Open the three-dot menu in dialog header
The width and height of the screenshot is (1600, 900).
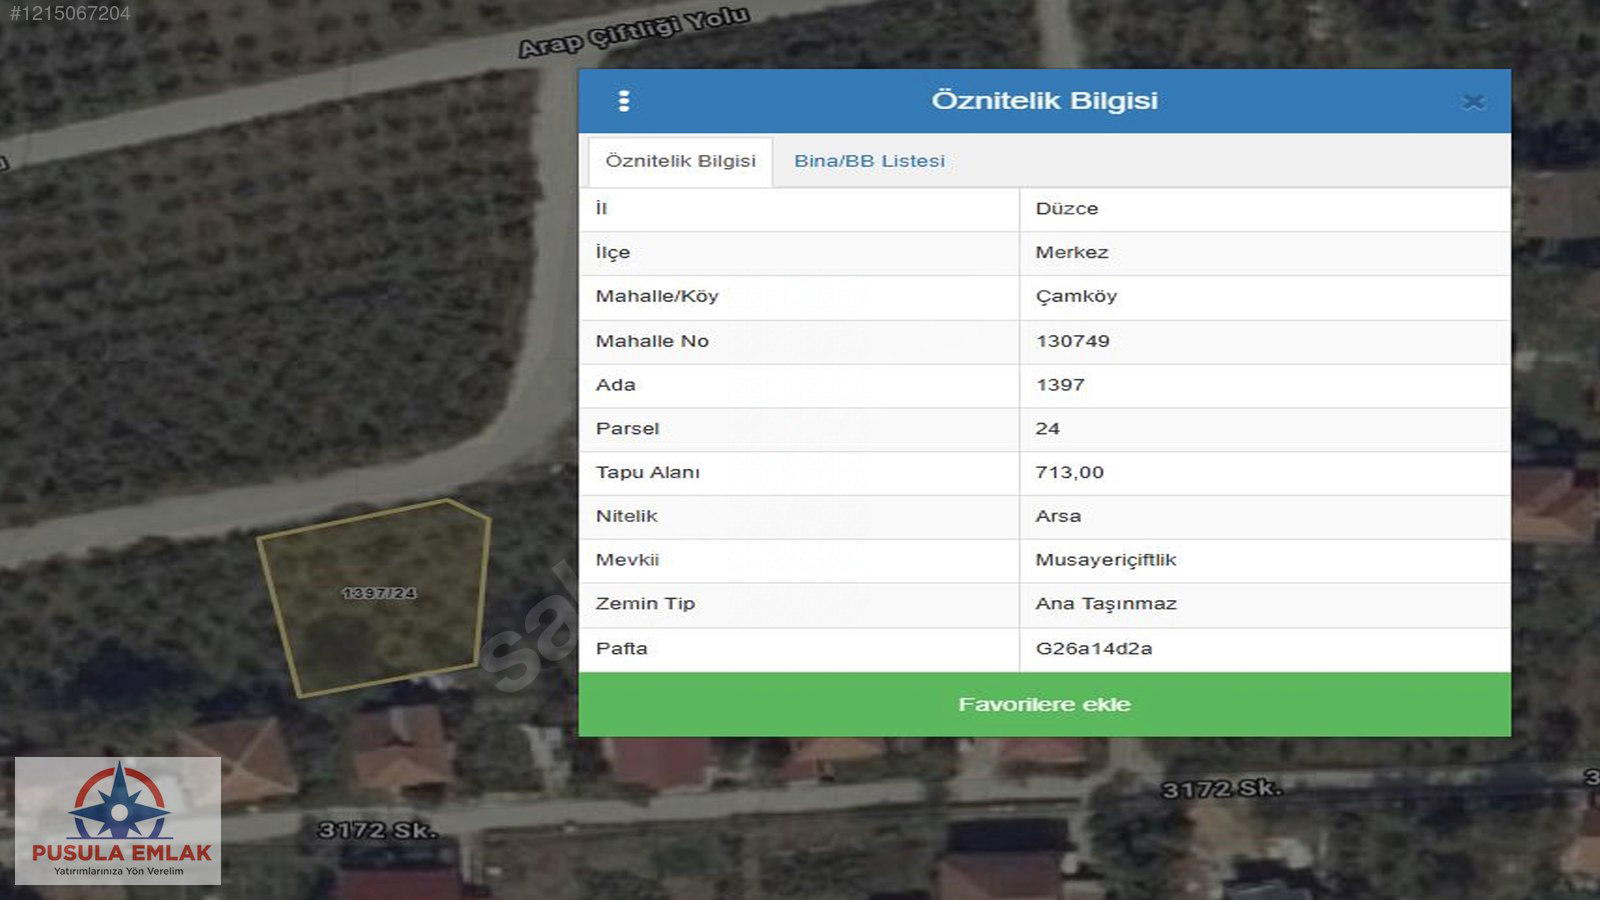point(624,101)
